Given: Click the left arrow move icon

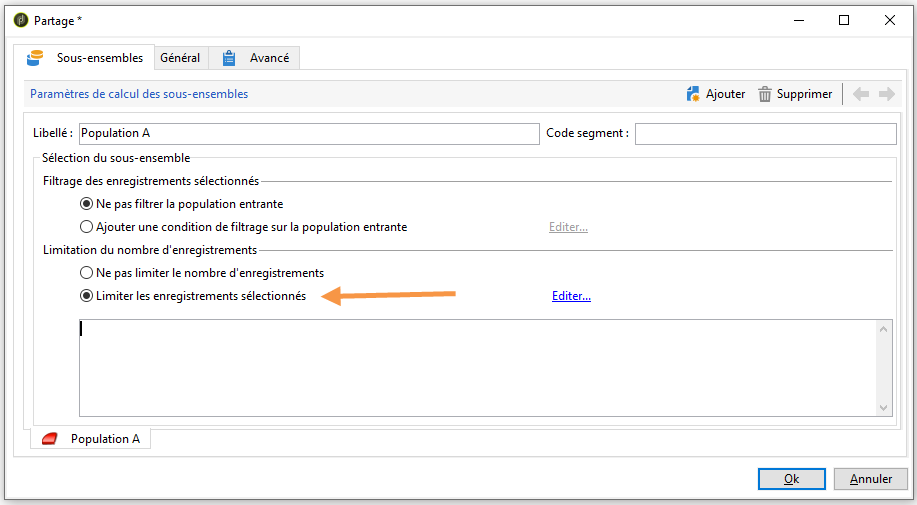Looking at the screenshot, I should (x=861, y=94).
